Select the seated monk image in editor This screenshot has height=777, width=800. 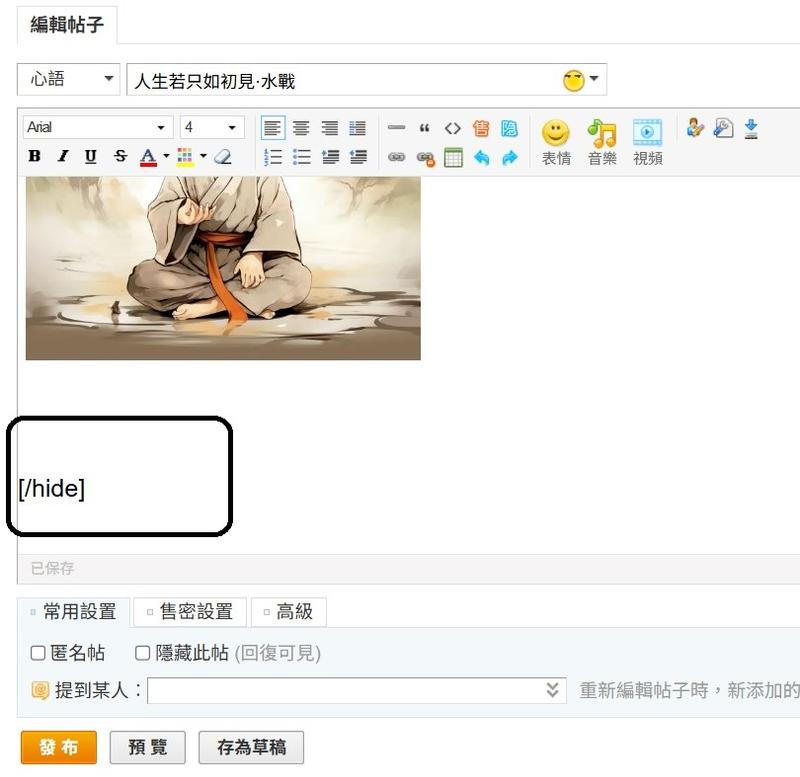(223, 268)
